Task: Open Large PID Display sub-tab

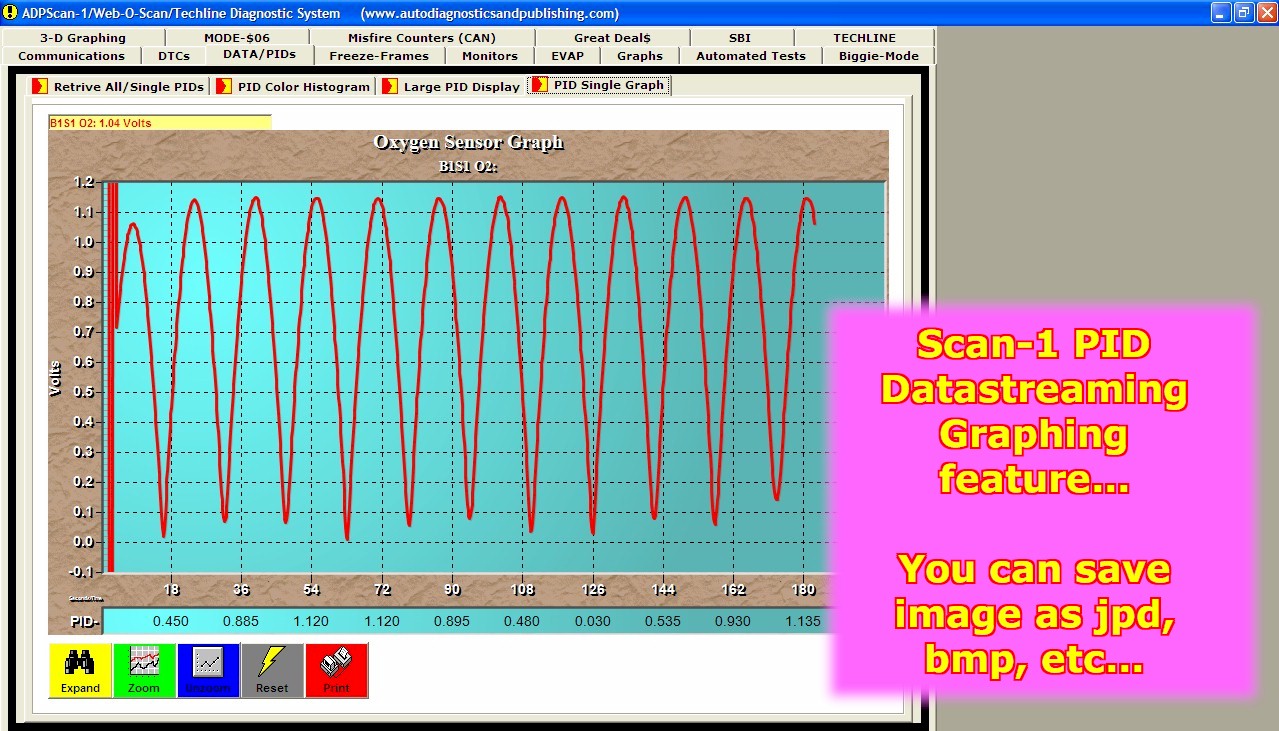Action: (x=451, y=86)
